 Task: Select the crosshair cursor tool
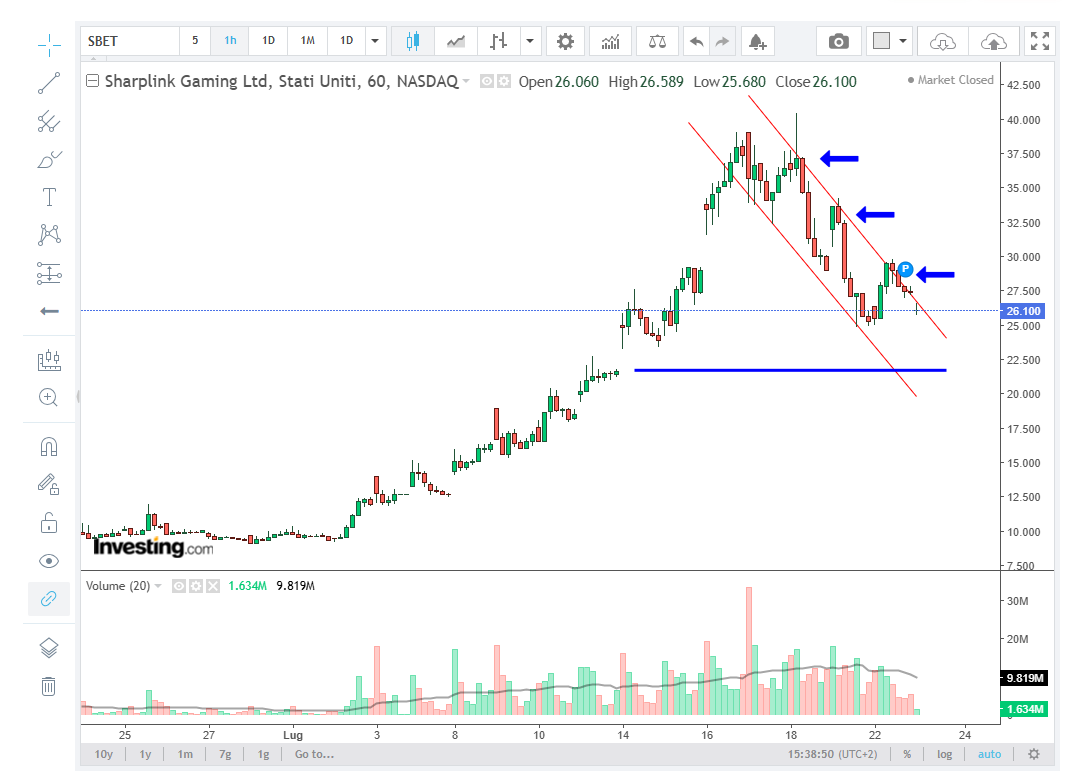click(x=49, y=46)
